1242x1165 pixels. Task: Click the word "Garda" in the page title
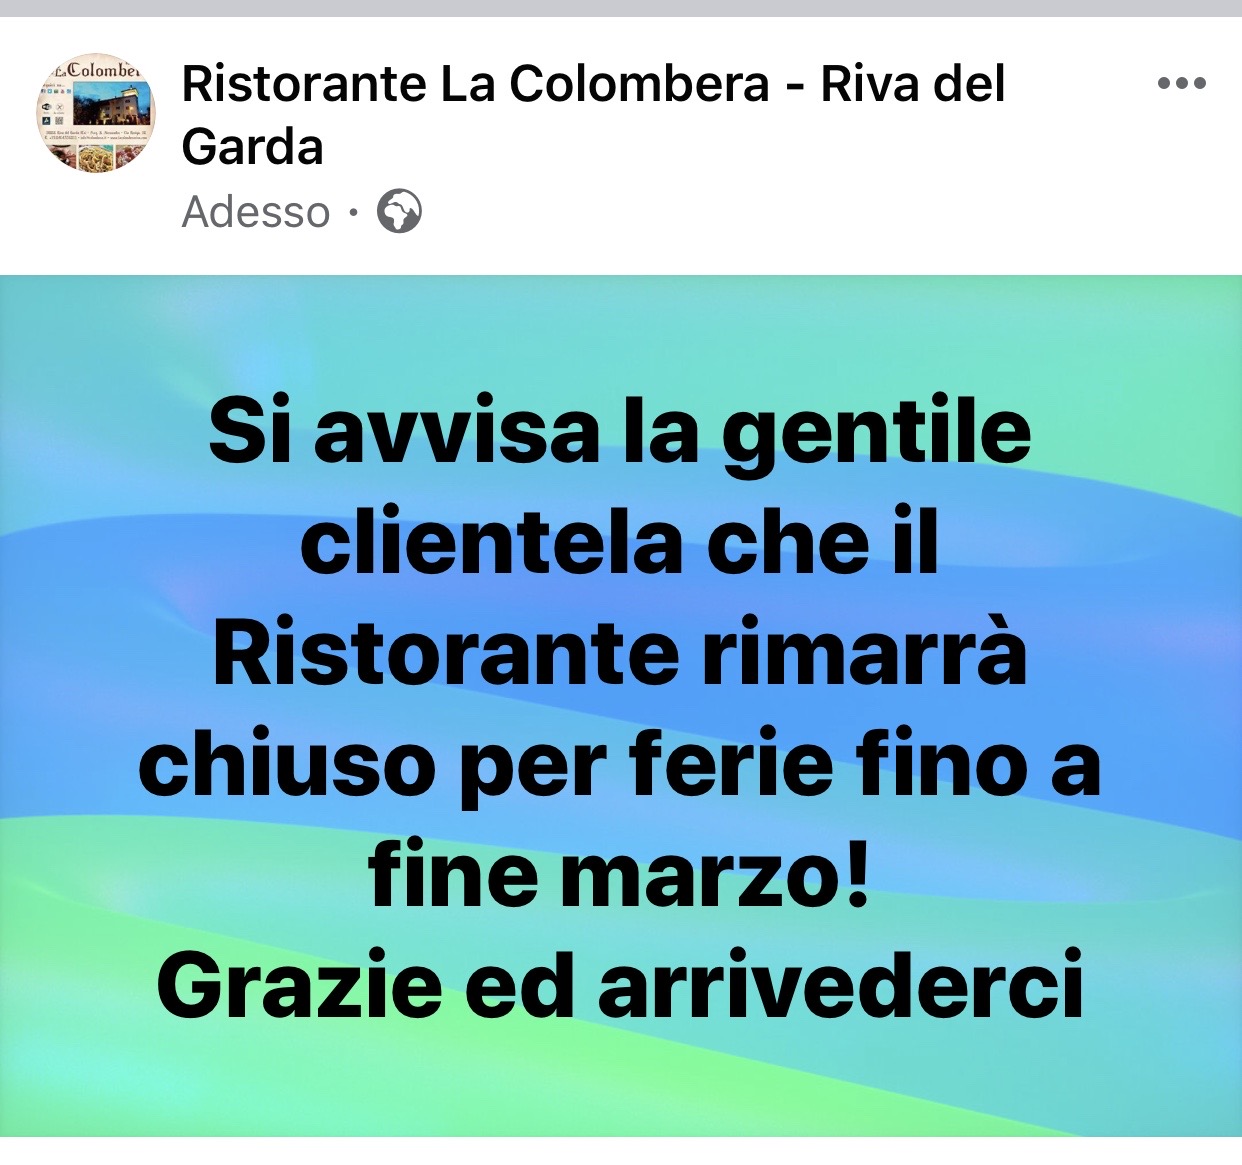(253, 146)
